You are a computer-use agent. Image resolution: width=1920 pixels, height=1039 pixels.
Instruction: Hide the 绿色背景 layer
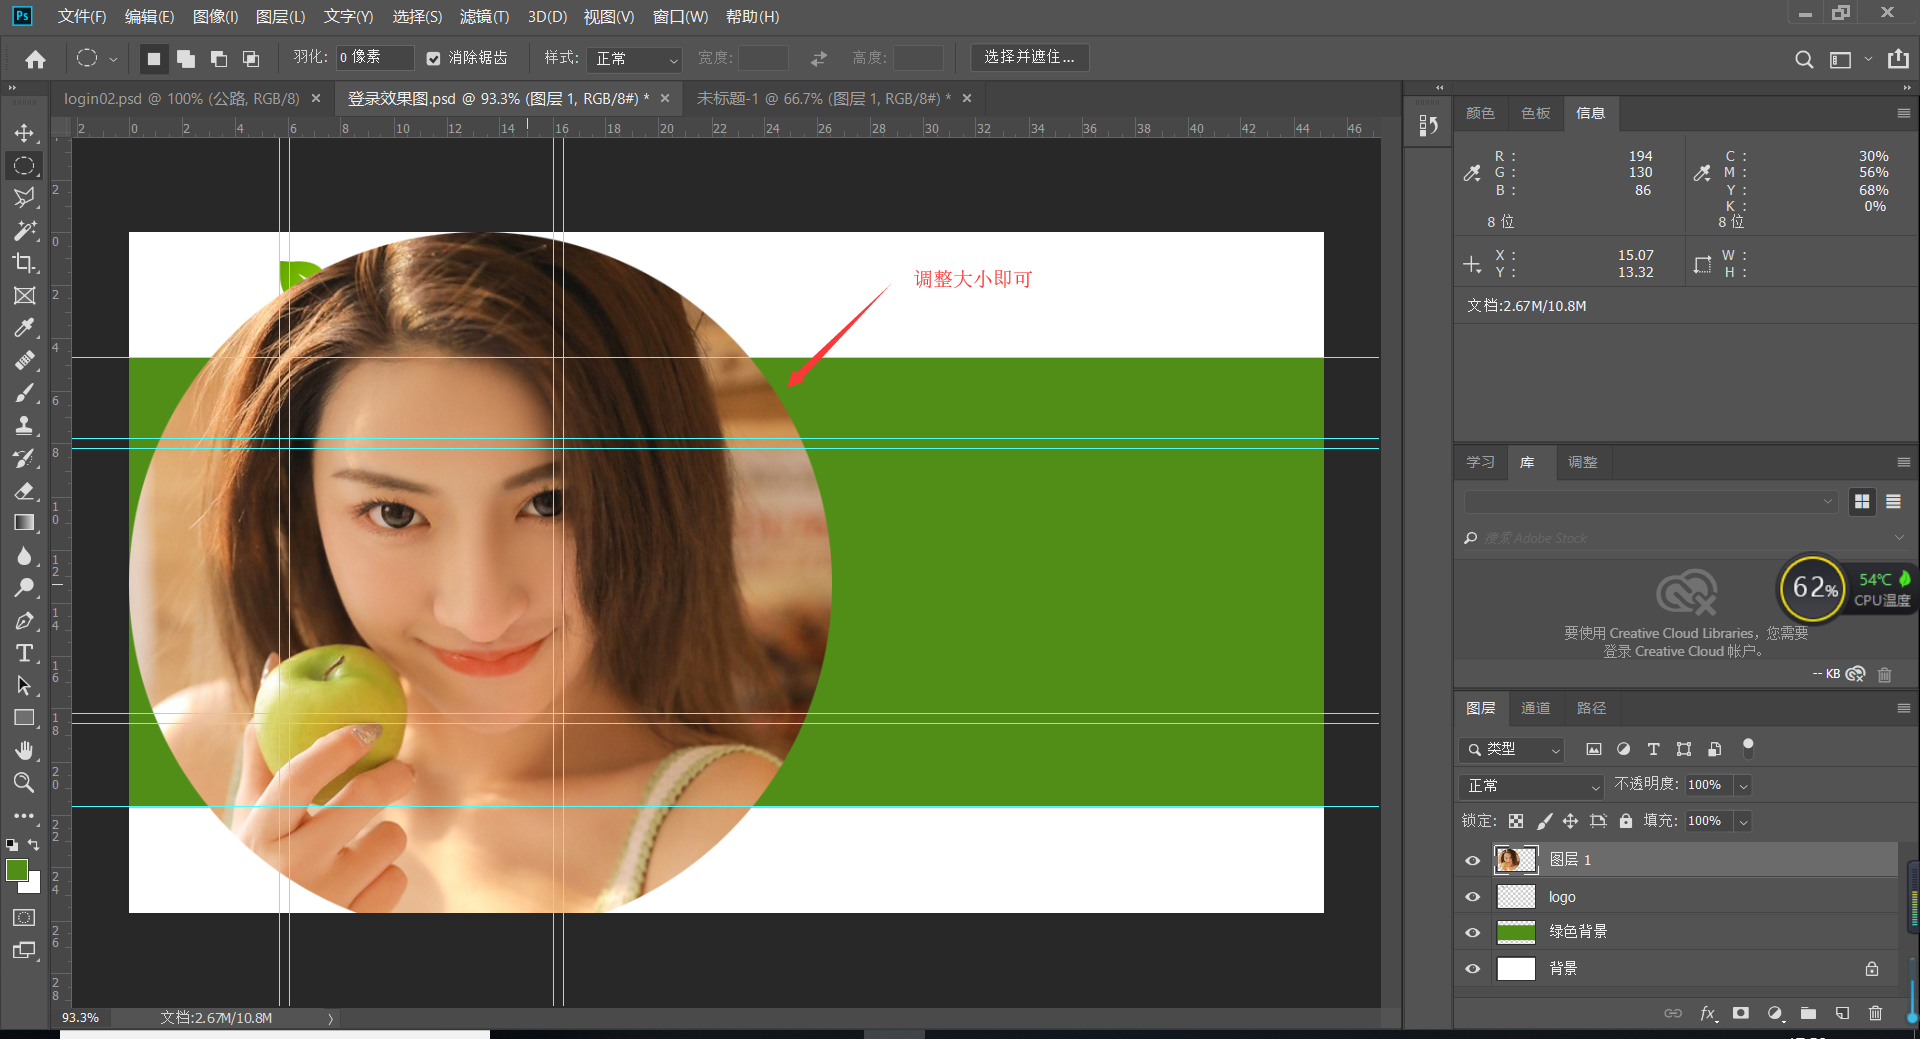coord(1472,932)
